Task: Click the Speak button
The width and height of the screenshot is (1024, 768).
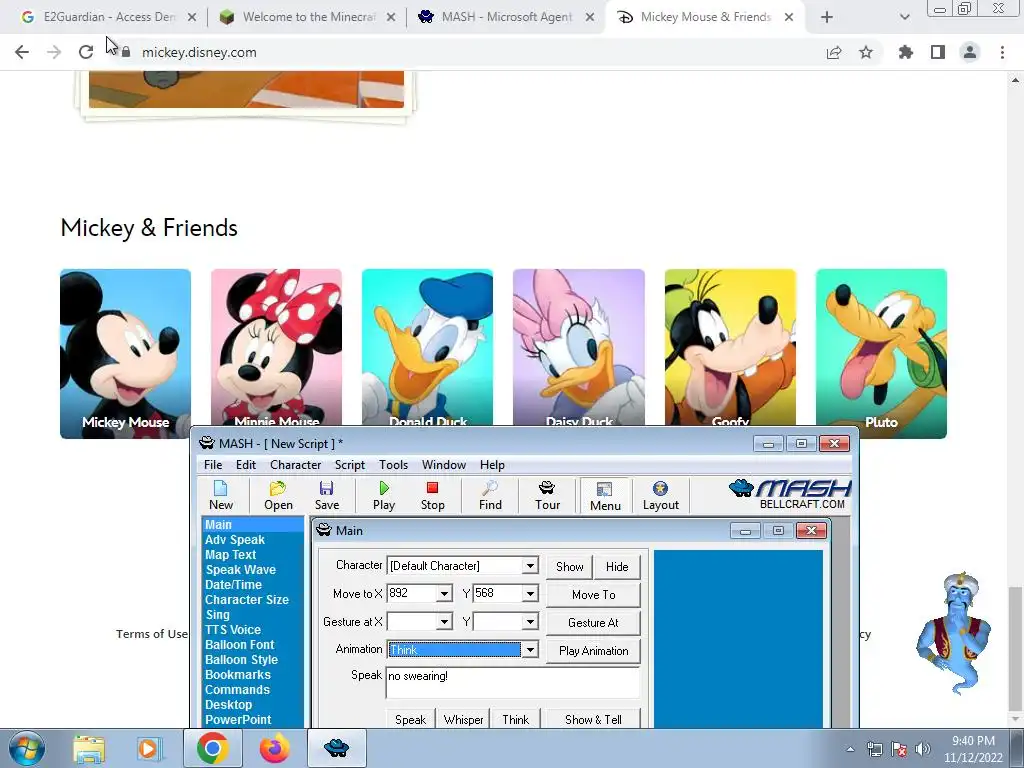Action: tap(410, 719)
